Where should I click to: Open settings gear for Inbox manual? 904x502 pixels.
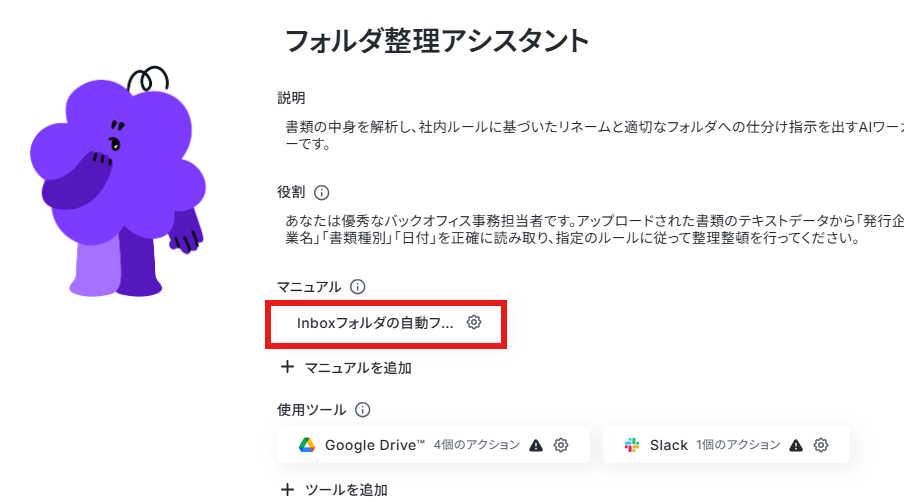coord(474,322)
